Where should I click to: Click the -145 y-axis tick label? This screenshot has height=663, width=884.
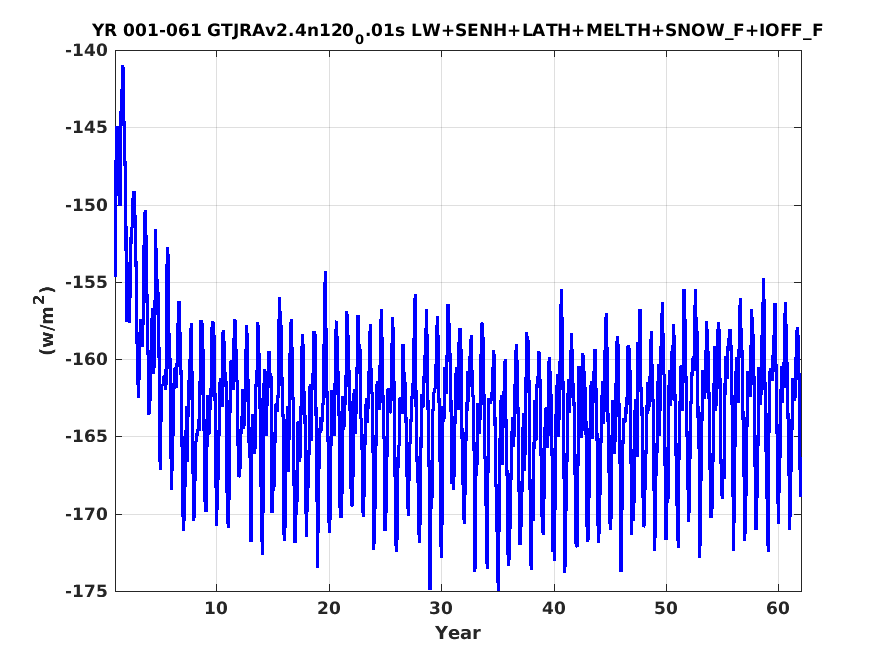[86, 127]
